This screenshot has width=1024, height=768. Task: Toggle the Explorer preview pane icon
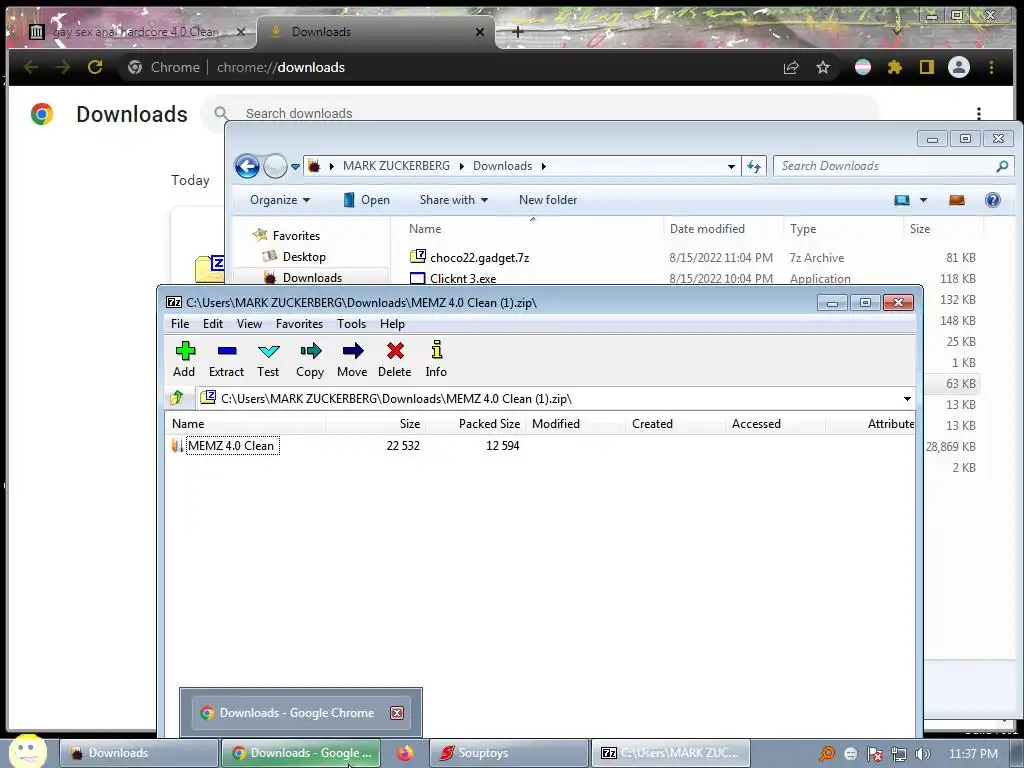coord(957,200)
